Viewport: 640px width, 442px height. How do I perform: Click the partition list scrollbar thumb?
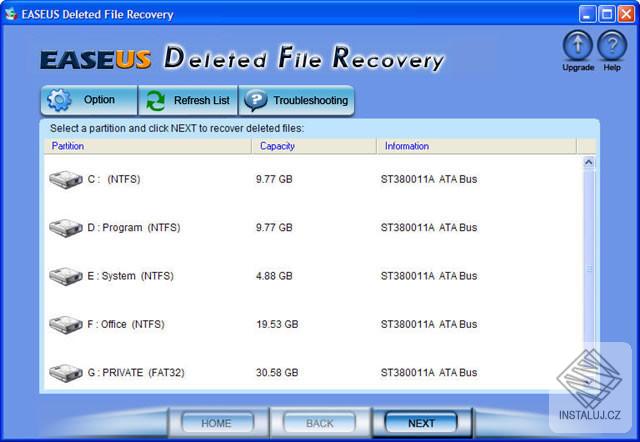click(589, 269)
